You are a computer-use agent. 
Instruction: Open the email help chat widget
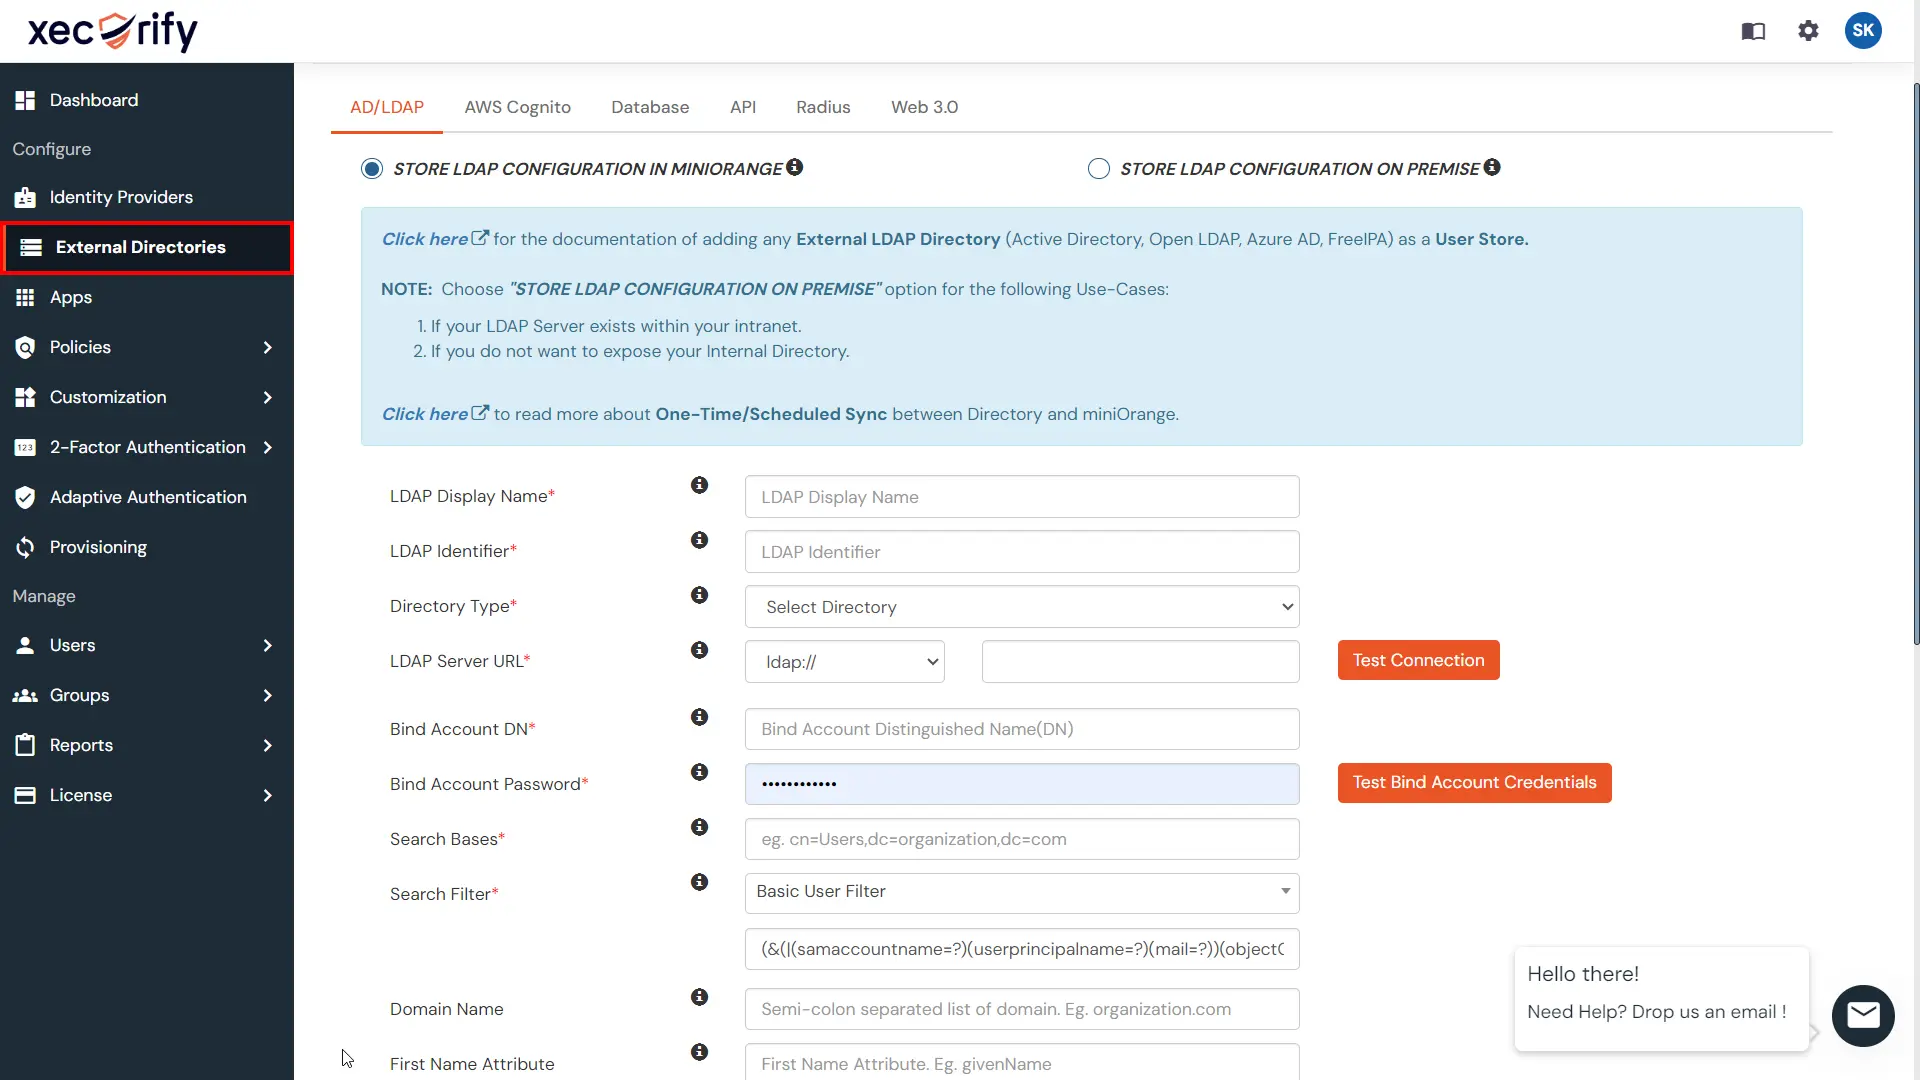1862,1015
